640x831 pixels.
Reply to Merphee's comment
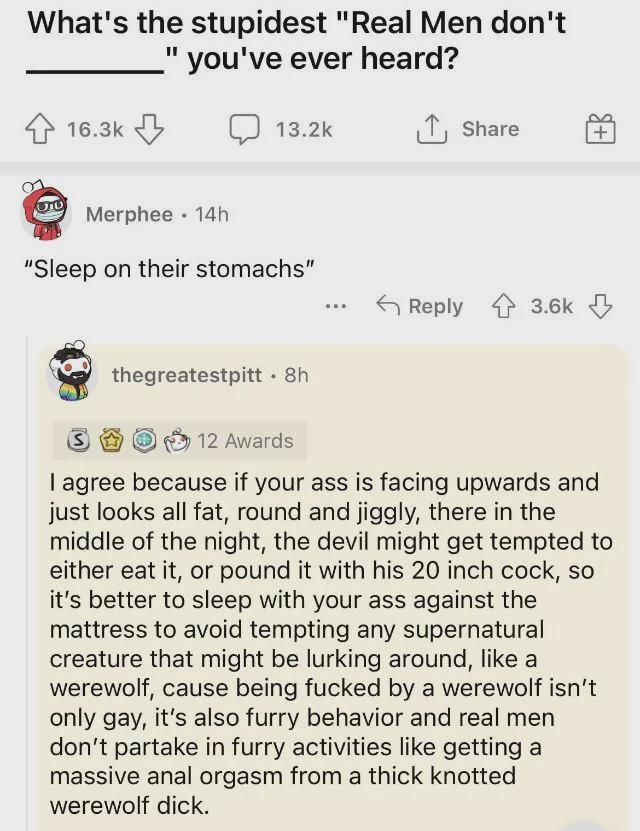[x=419, y=306]
